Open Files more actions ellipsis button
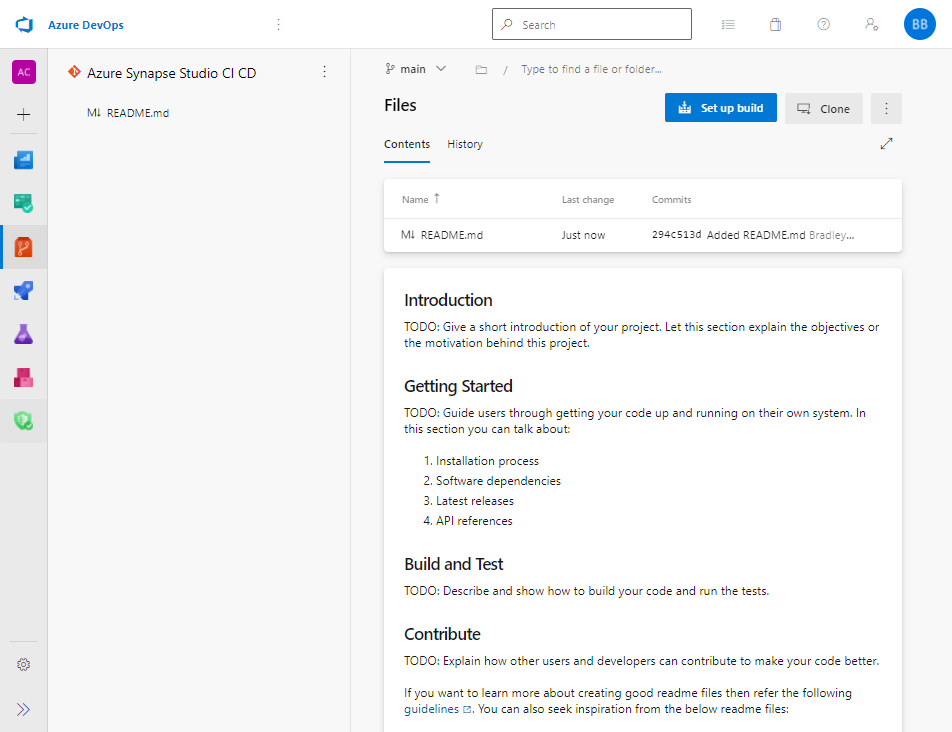 point(886,109)
